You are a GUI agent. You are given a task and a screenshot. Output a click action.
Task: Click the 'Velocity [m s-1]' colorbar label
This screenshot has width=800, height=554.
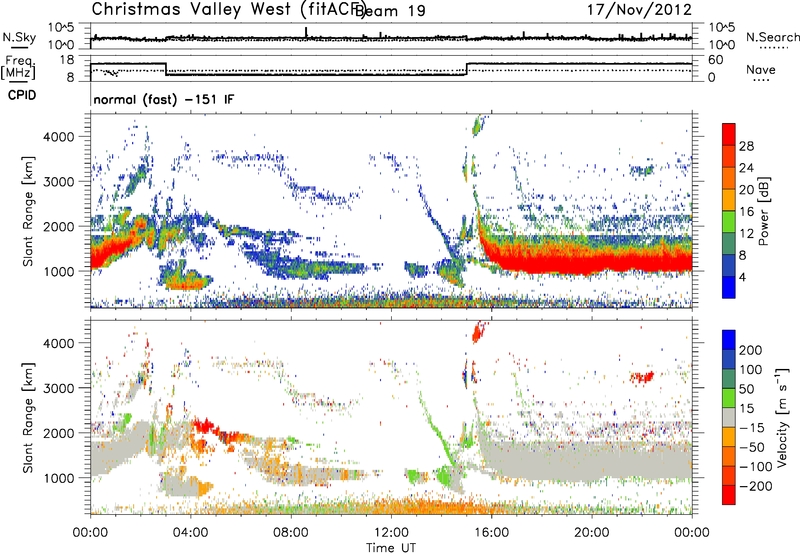point(783,417)
